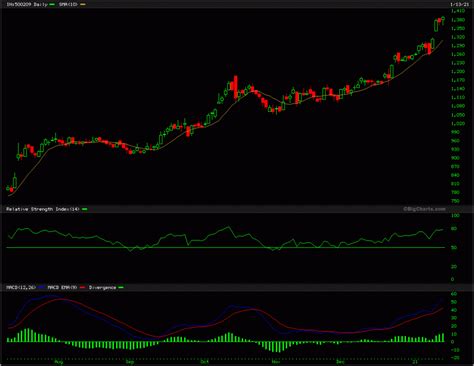Click the MACD 60 axis value
Viewport: 474px width, 366px height.
coord(453,294)
